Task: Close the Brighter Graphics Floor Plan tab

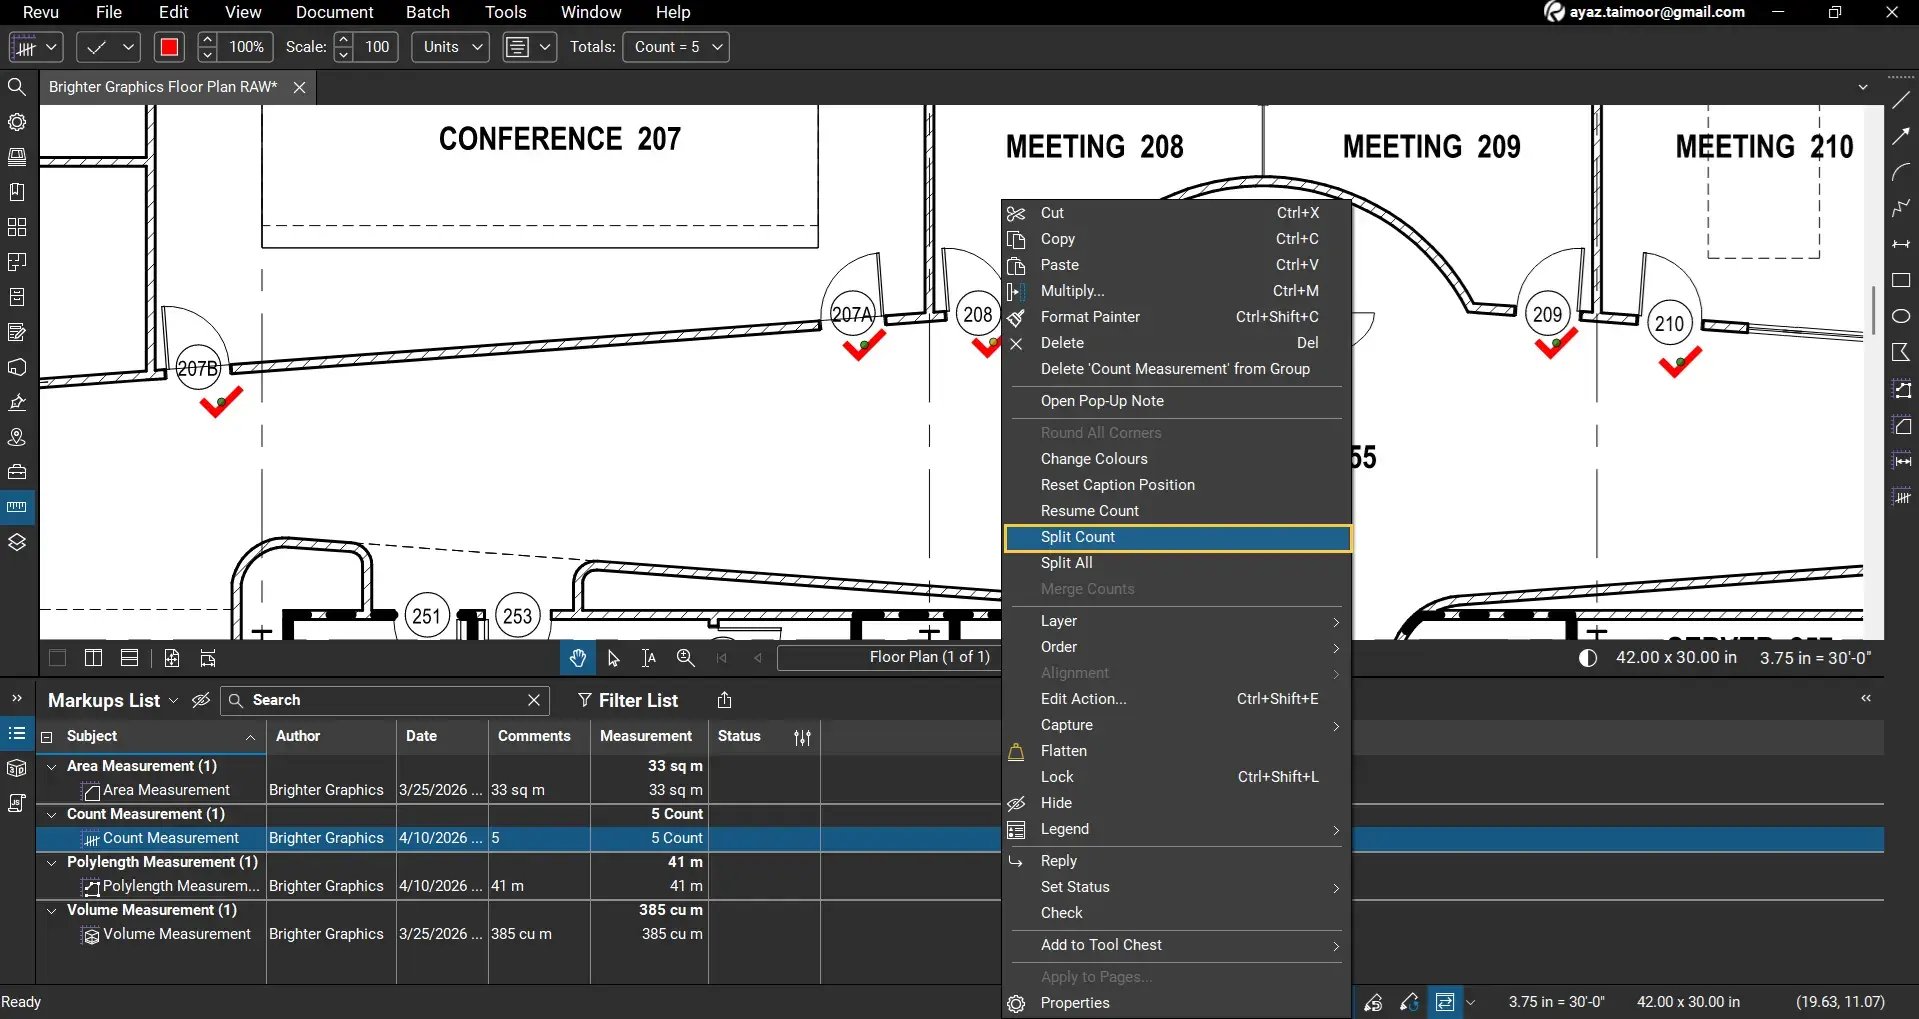Action: (x=299, y=87)
